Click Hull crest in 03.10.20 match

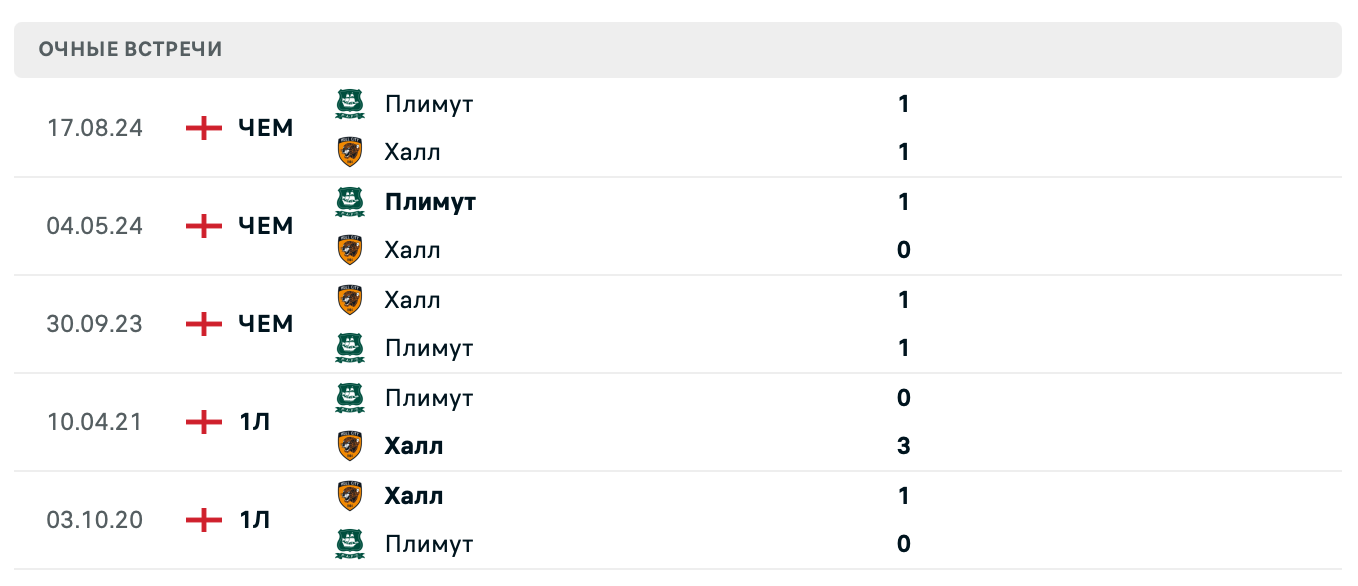349,496
